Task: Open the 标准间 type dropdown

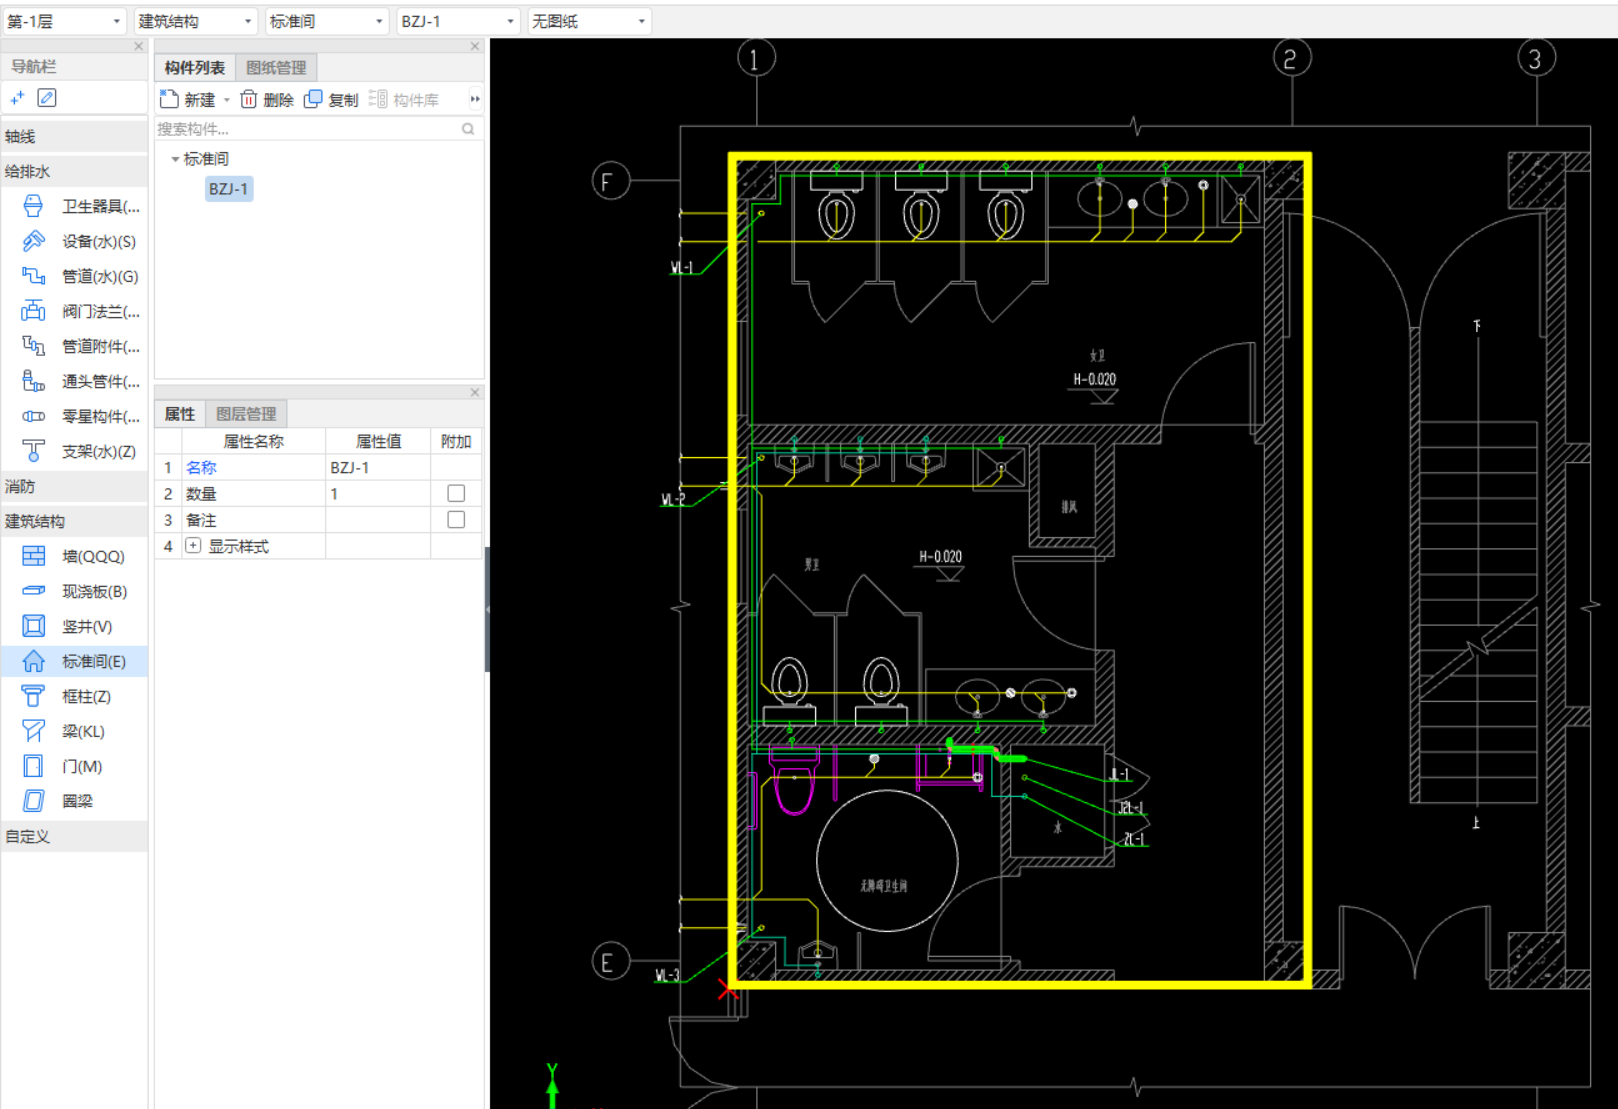Action: (x=327, y=21)
